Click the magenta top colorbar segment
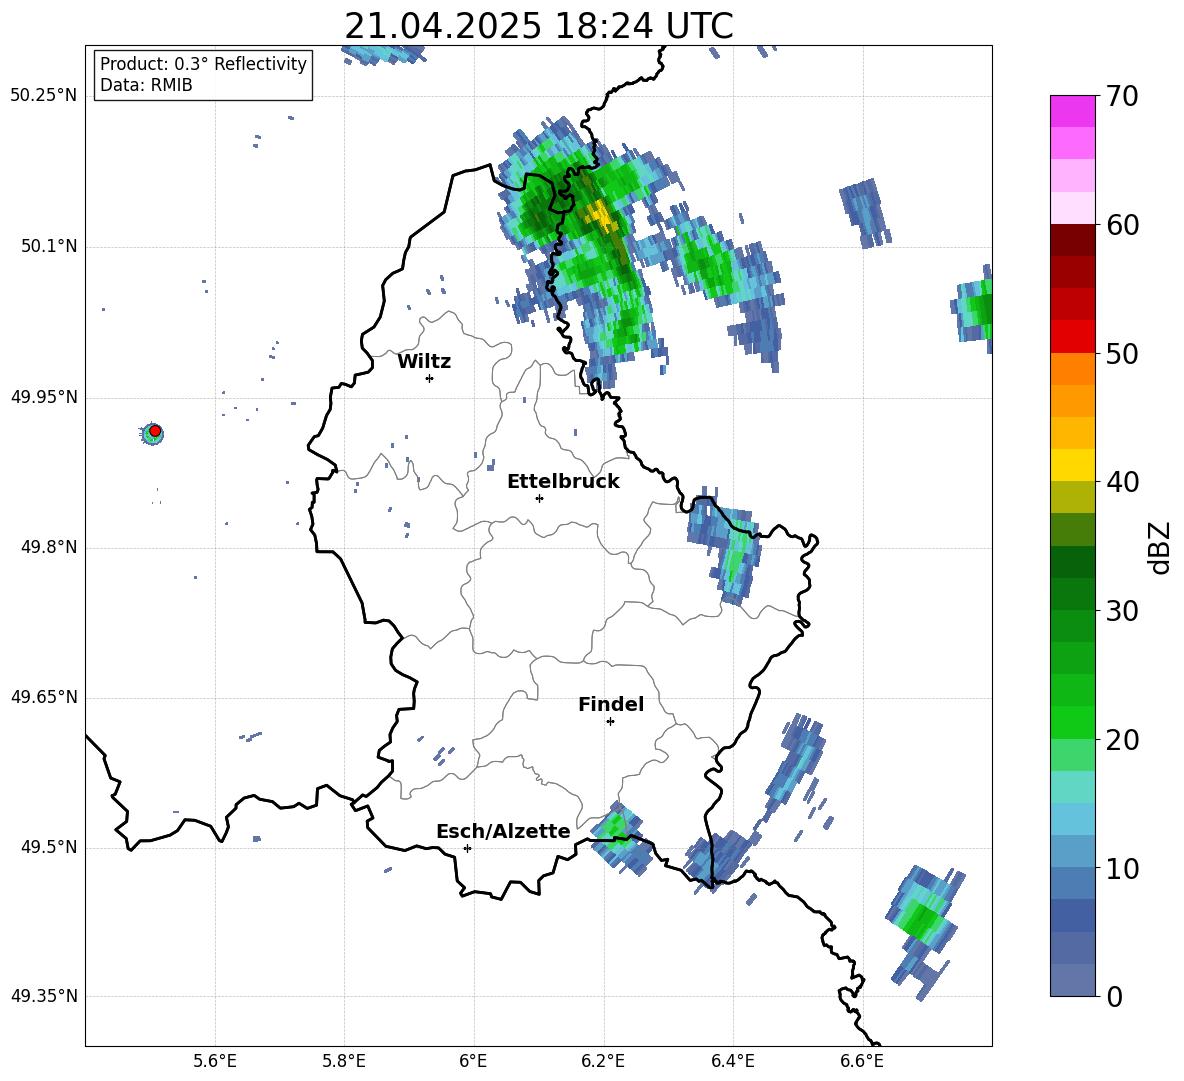 tap(1072, 111)
